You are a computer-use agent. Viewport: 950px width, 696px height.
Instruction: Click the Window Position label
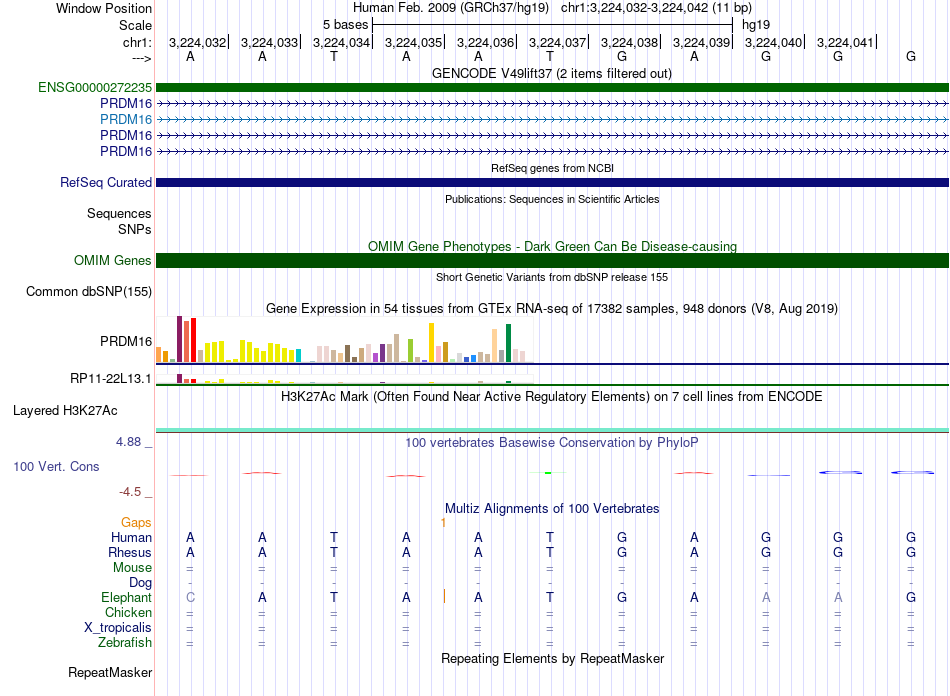[104, 8]
